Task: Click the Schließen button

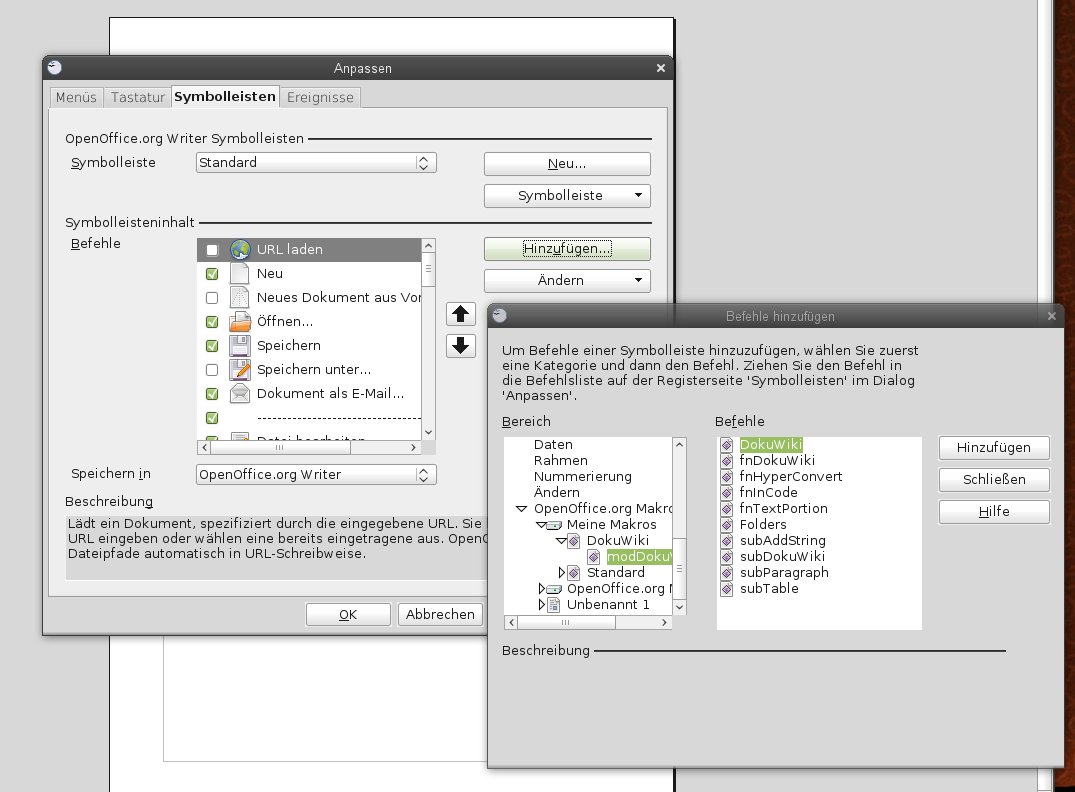Action: [994, 479]
